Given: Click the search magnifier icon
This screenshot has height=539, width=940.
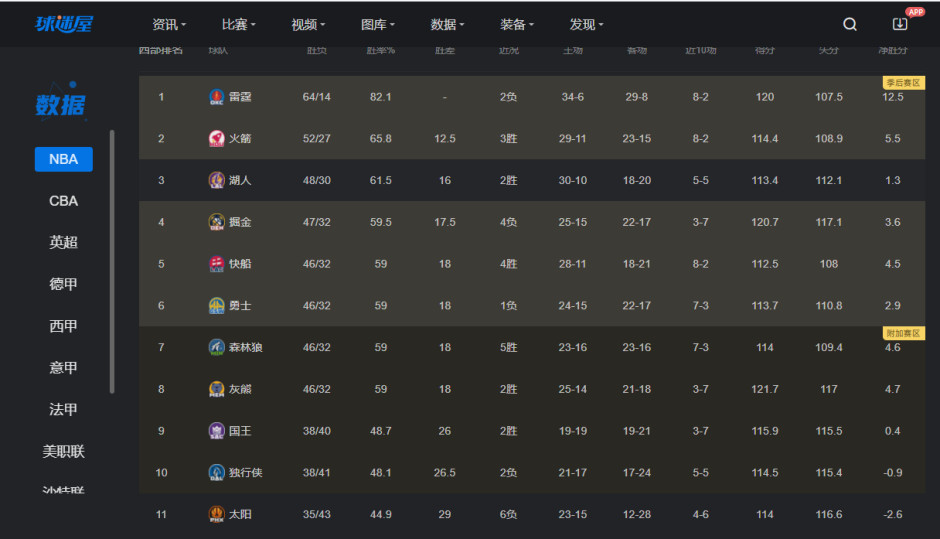Looking at the screenshot, I should pyautogui.click(x=850, y=25).
